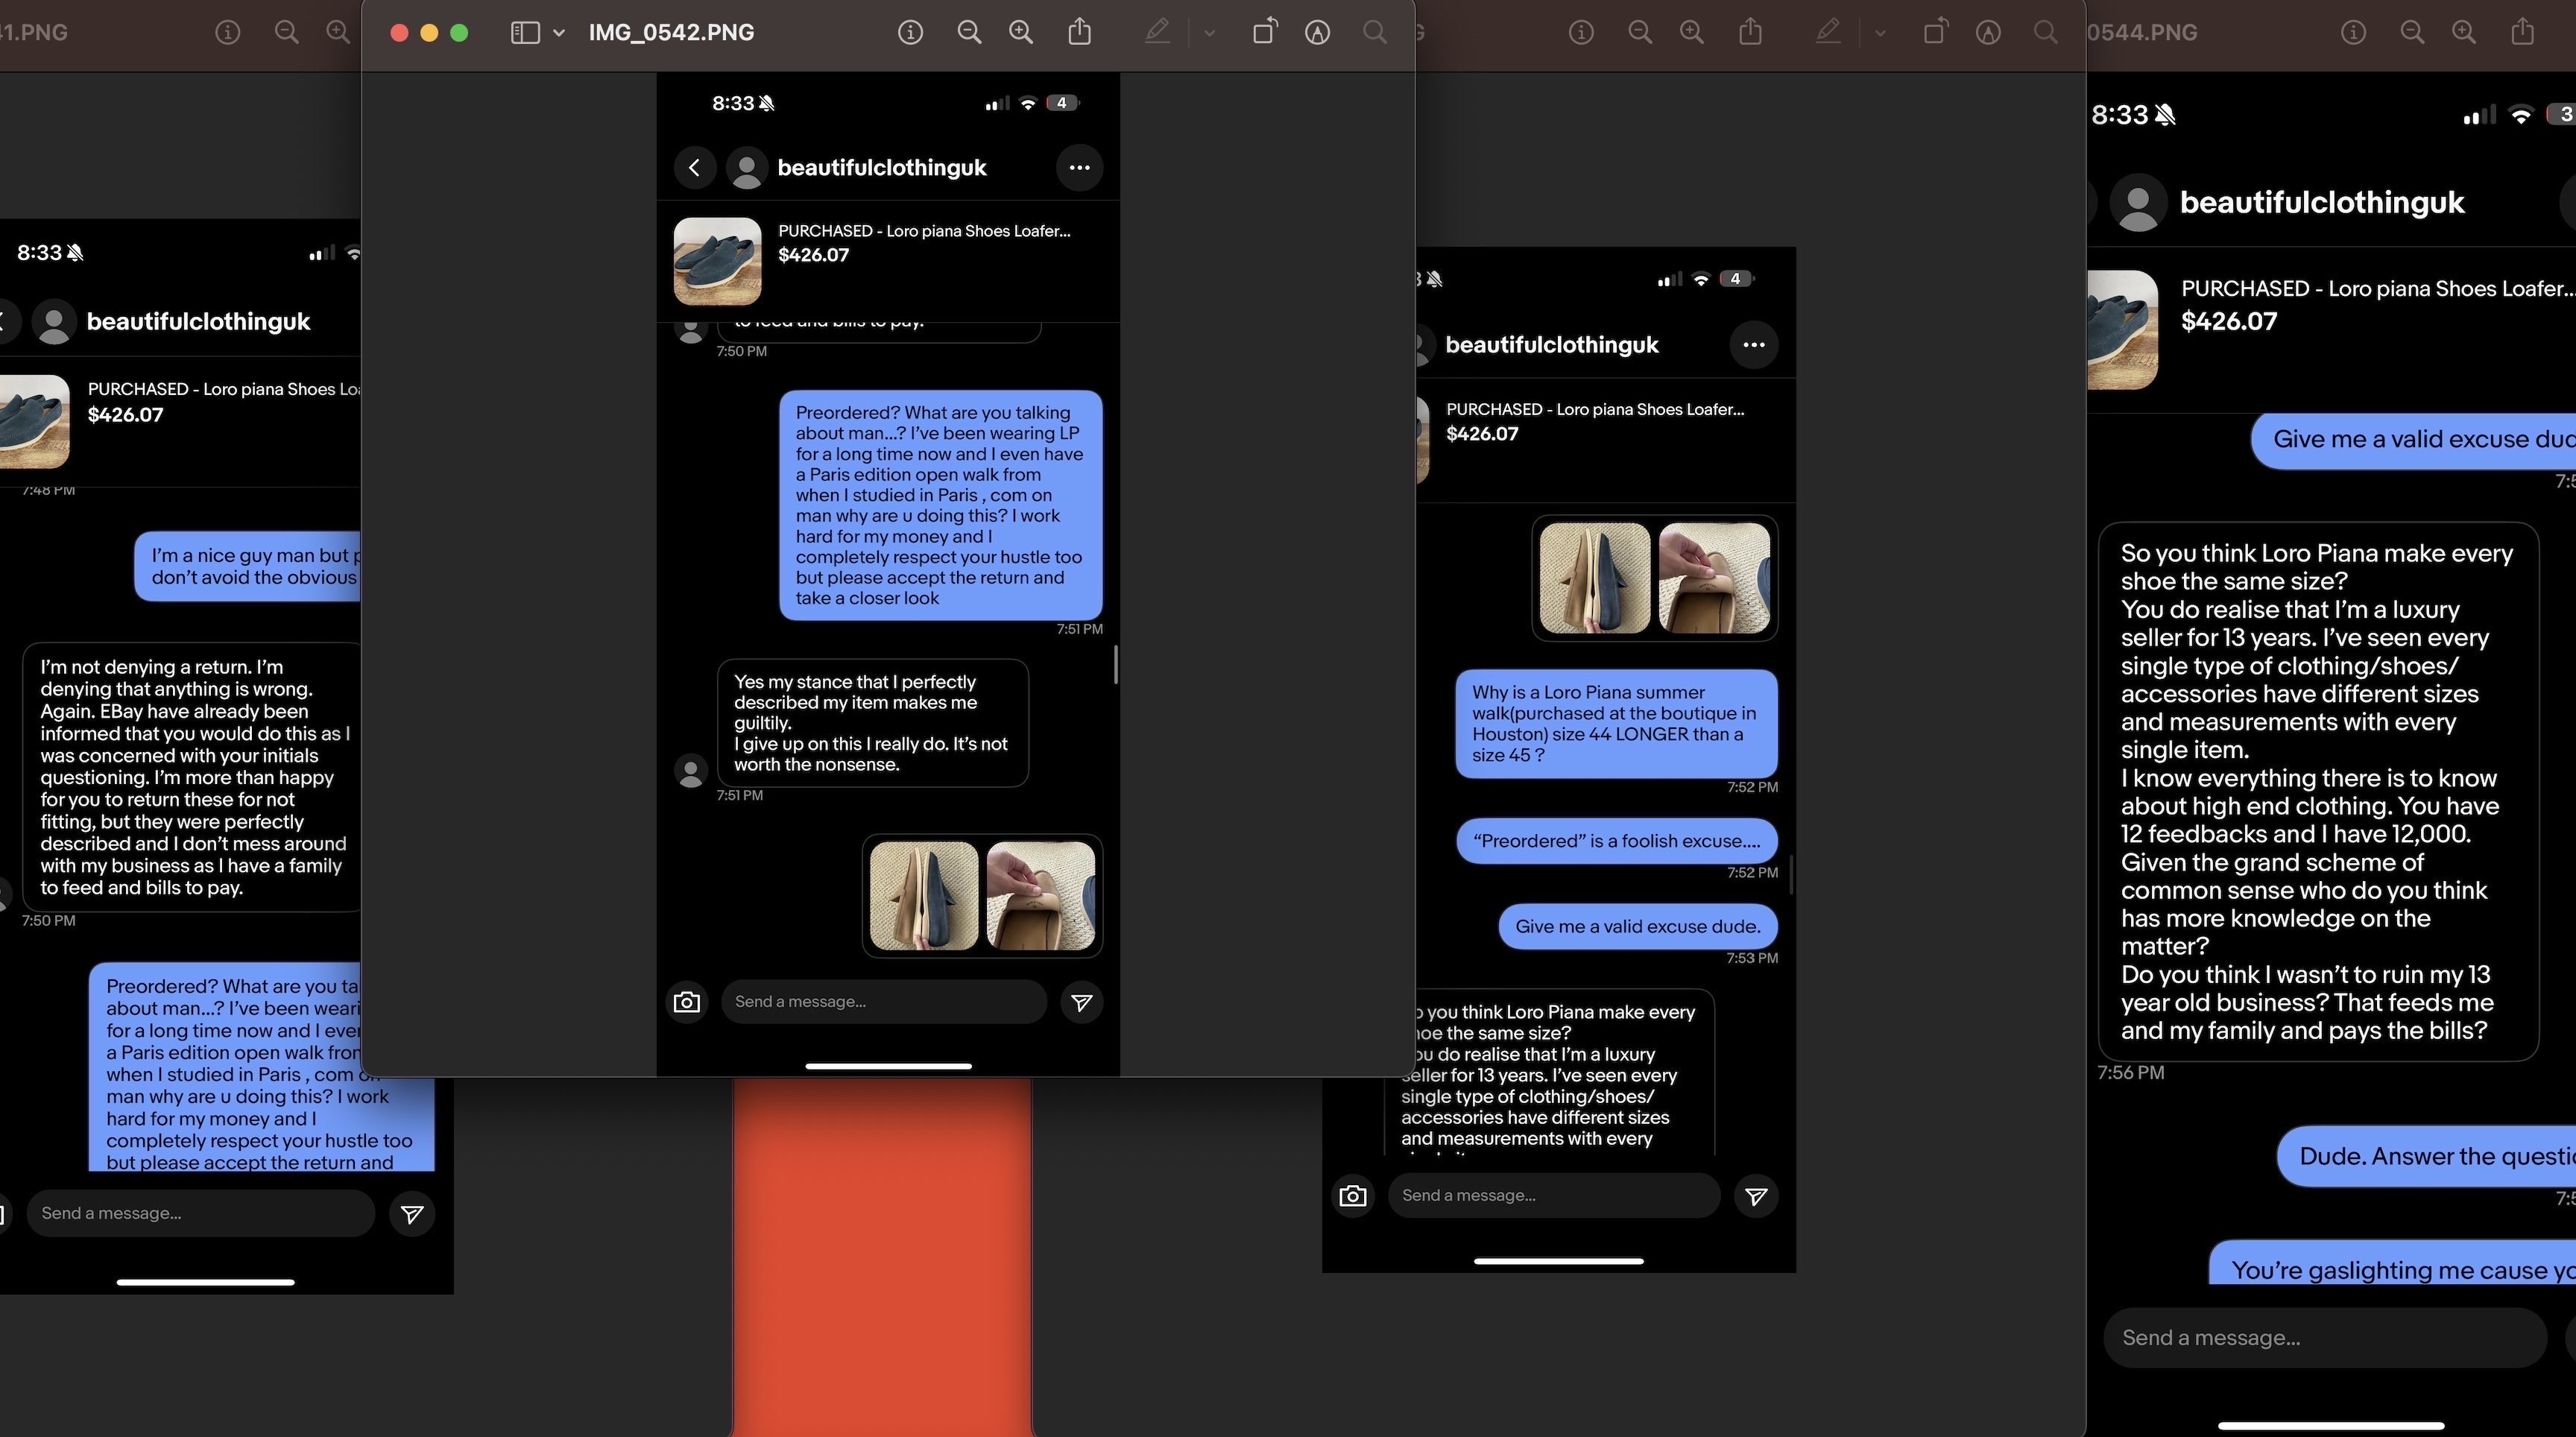Click the chat scrollbar in the IMG_0542 image
2576x1437 pixels.
click(1115, 665)
